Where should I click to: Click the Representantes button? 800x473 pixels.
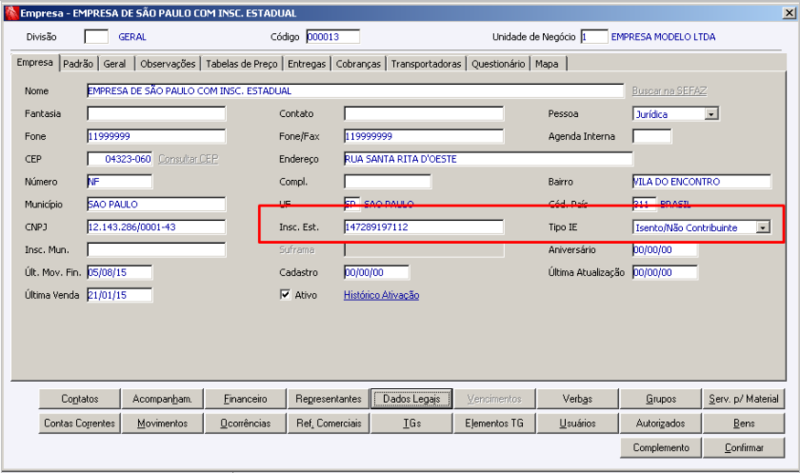[329, 399]
